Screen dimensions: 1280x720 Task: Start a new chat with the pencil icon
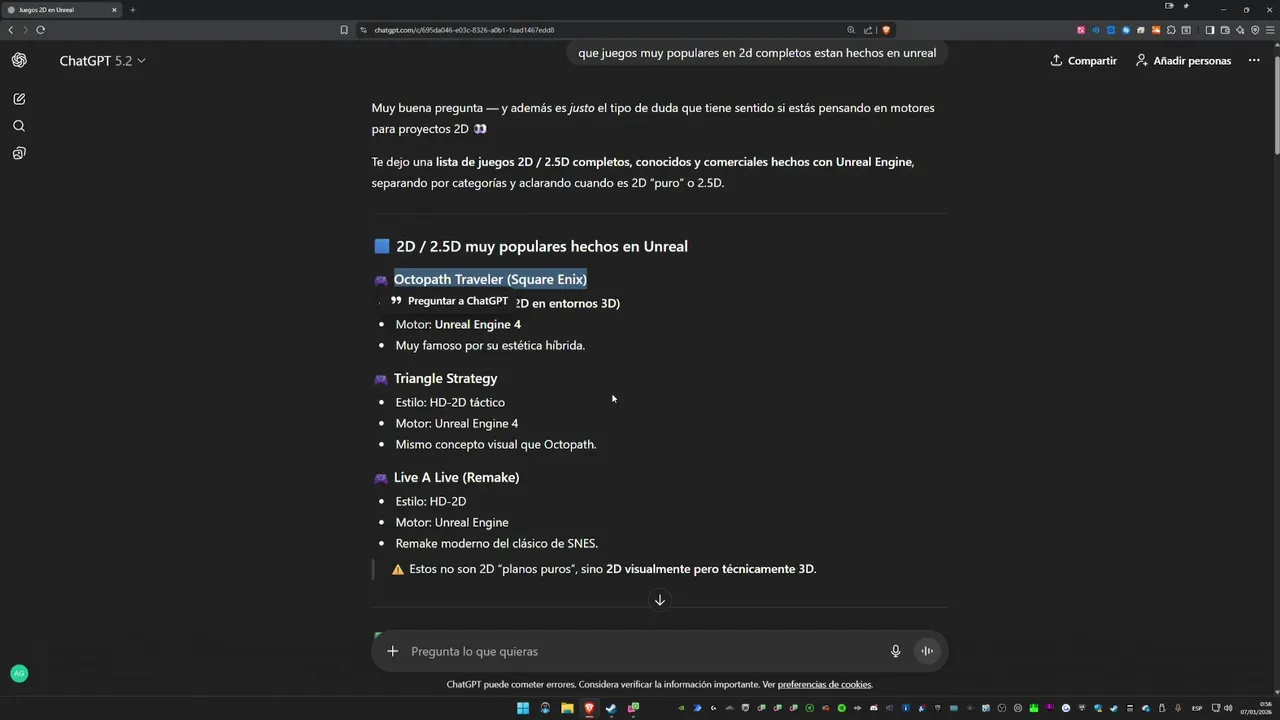coord(19,99)
